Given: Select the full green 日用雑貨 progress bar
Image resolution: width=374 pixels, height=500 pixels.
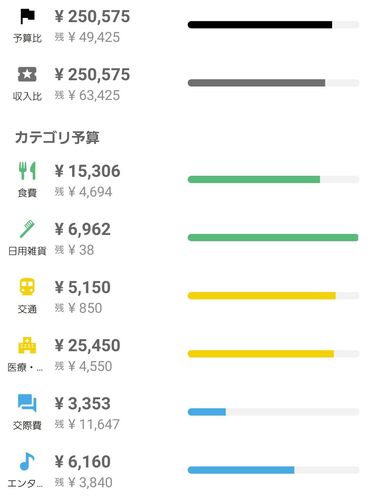Looking at the screenshot, I should pos(273,237).
